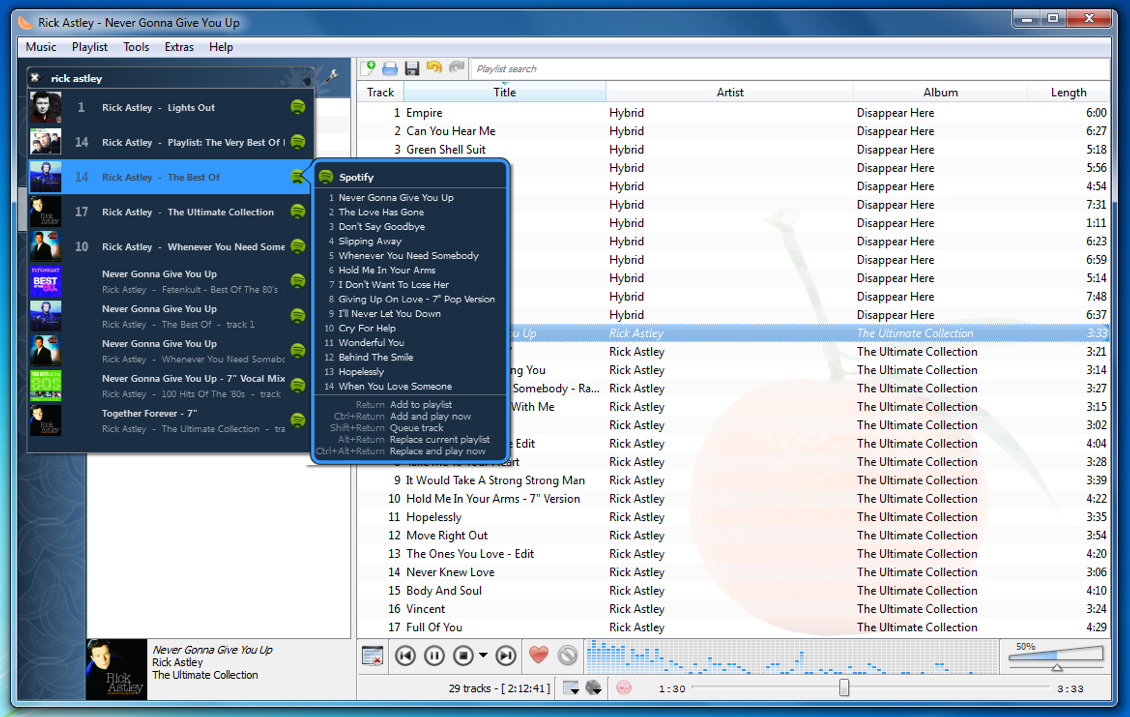1130x717 pixels.
Task: Clear the 'rick astley' search with X
Action: coord(35,77)
